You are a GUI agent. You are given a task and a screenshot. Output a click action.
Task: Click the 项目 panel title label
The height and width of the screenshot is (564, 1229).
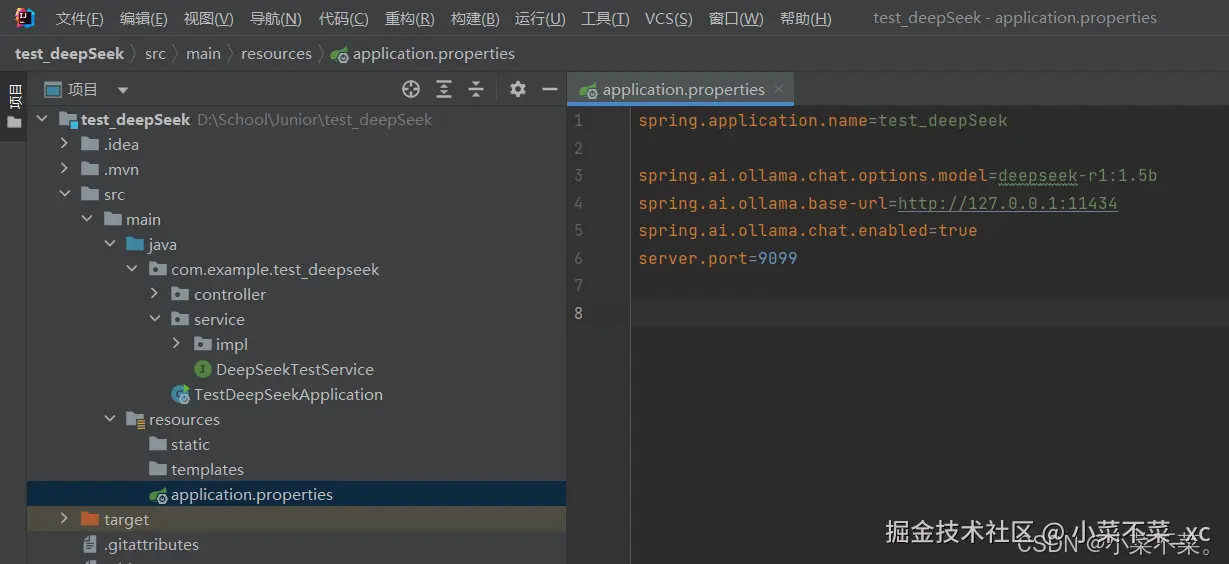(82, 90)
